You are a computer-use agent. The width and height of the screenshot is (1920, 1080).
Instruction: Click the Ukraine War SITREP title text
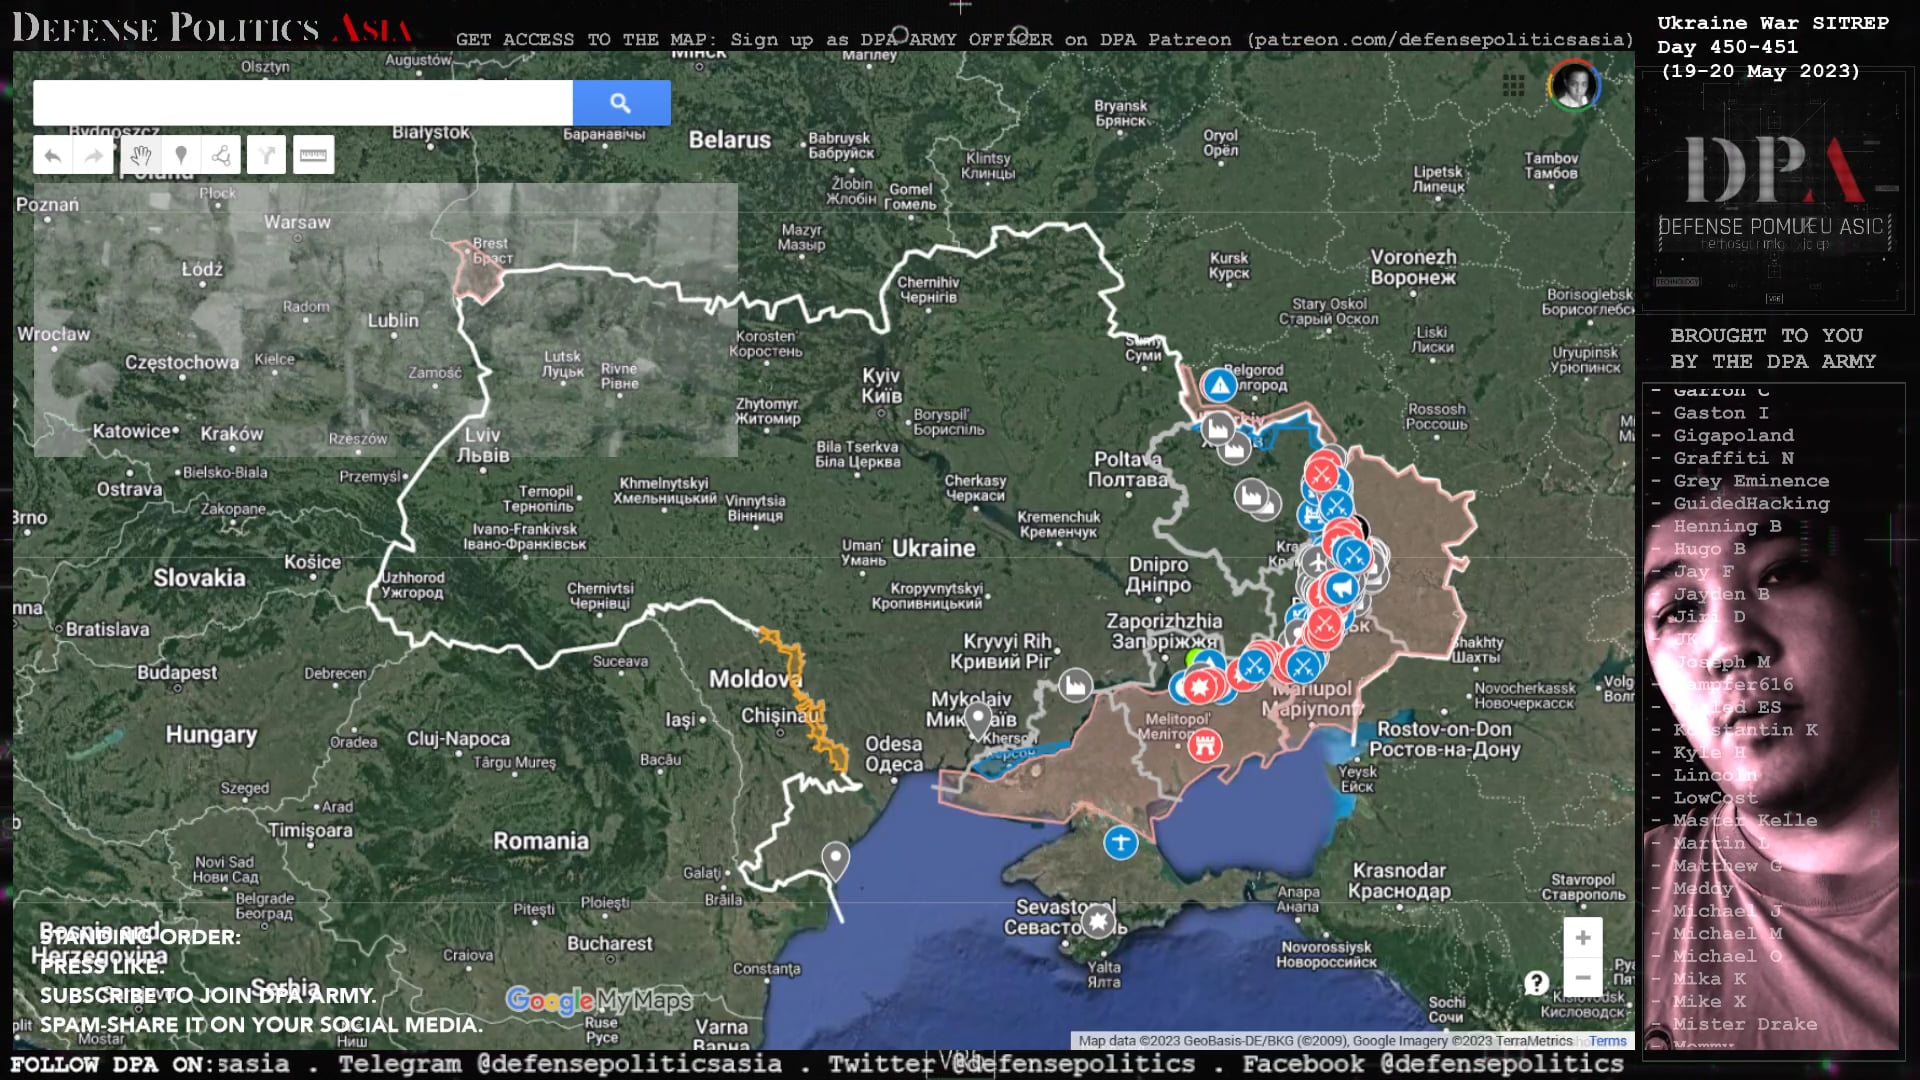1772,23
